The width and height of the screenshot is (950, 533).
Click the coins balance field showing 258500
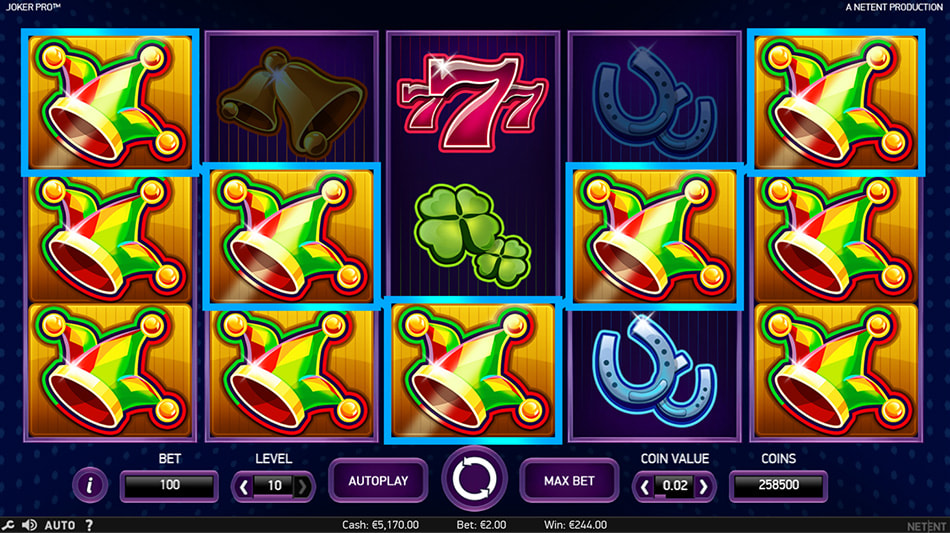tap(779, 485)
